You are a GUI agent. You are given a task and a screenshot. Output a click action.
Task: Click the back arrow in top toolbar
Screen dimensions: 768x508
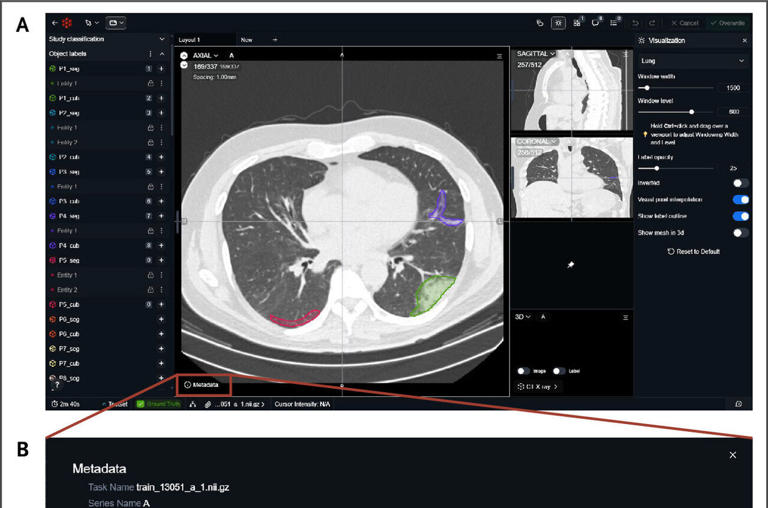[54, 23]
